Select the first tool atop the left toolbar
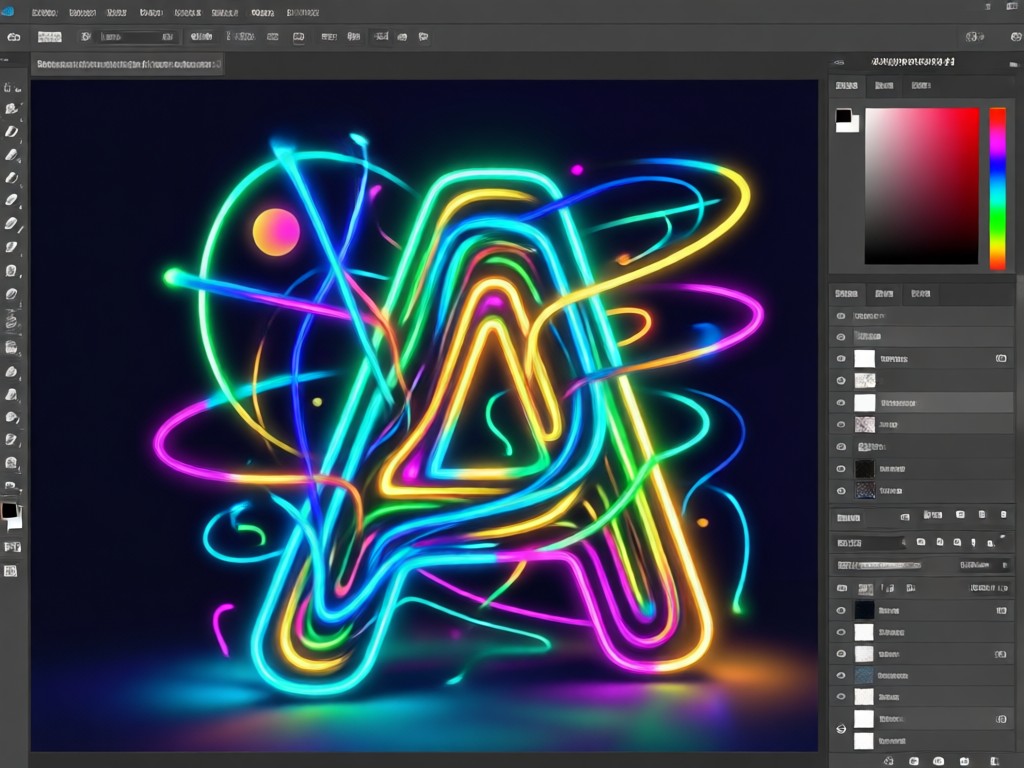The image size is (1024, 768). click(12, 87)
